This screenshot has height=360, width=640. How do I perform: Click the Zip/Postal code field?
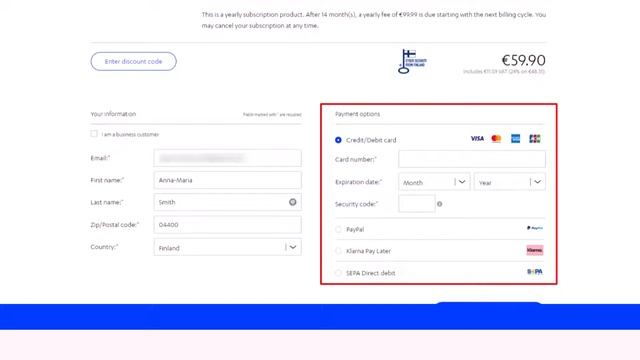tap(227, 224)
